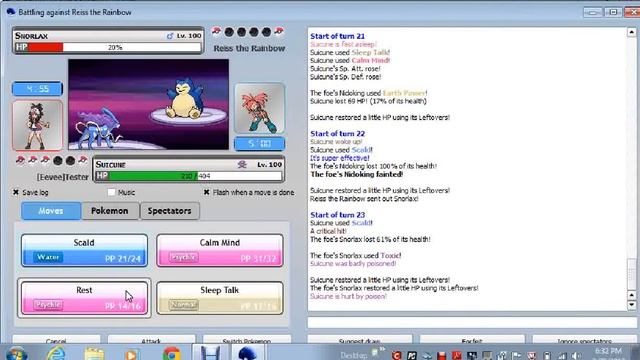
Task: Click the first fainted black ball in Tester's row
Action: 58,160
